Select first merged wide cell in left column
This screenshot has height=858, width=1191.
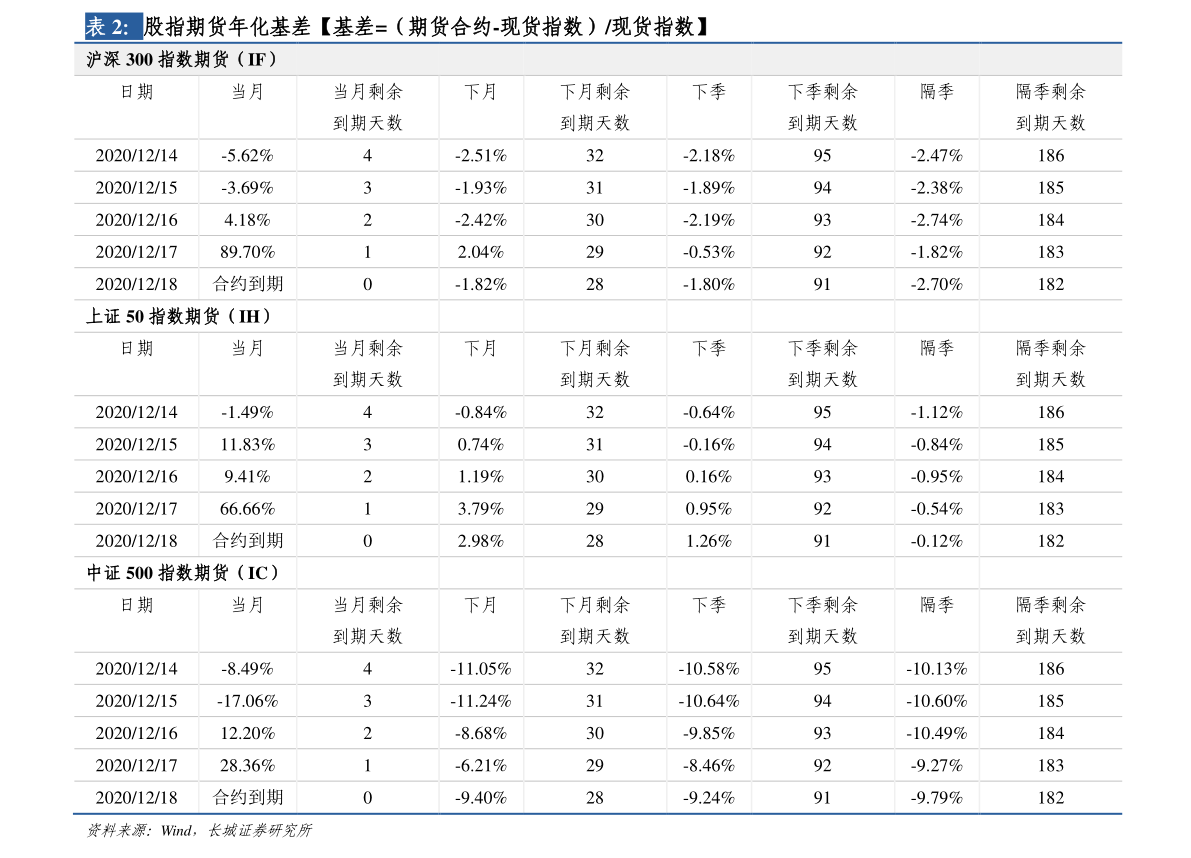[184, 316]
